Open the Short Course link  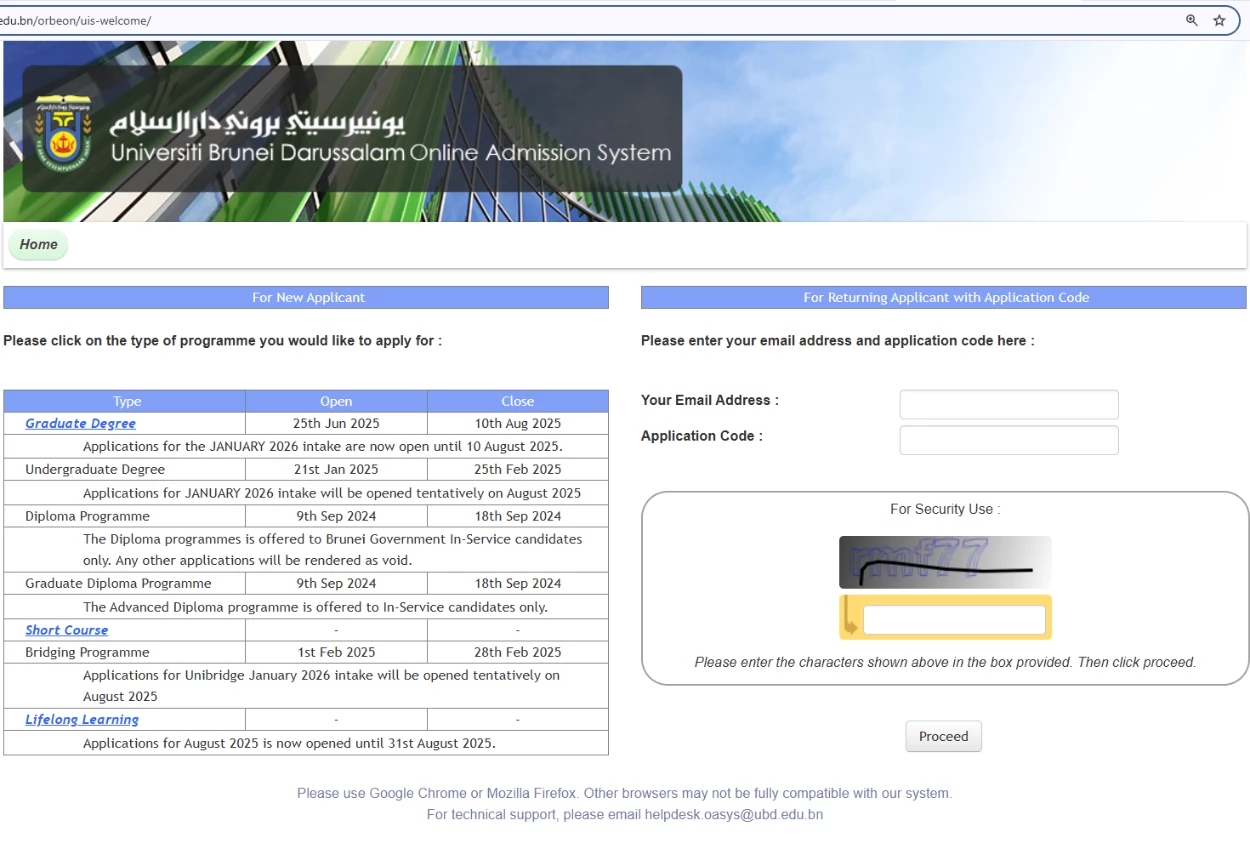click(66, 630)
